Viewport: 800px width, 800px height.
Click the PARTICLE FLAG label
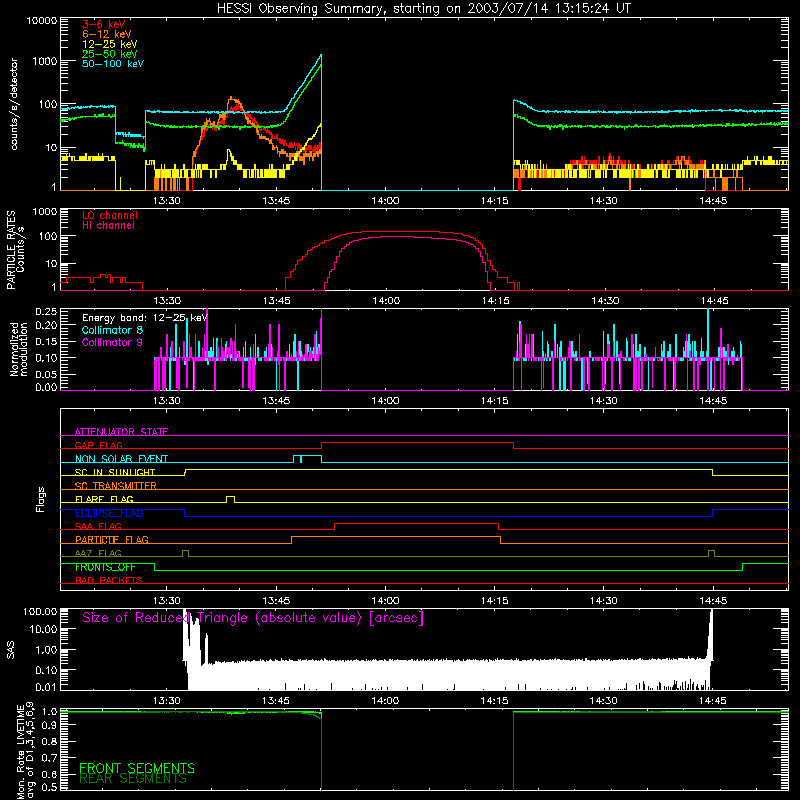(112, 540)
